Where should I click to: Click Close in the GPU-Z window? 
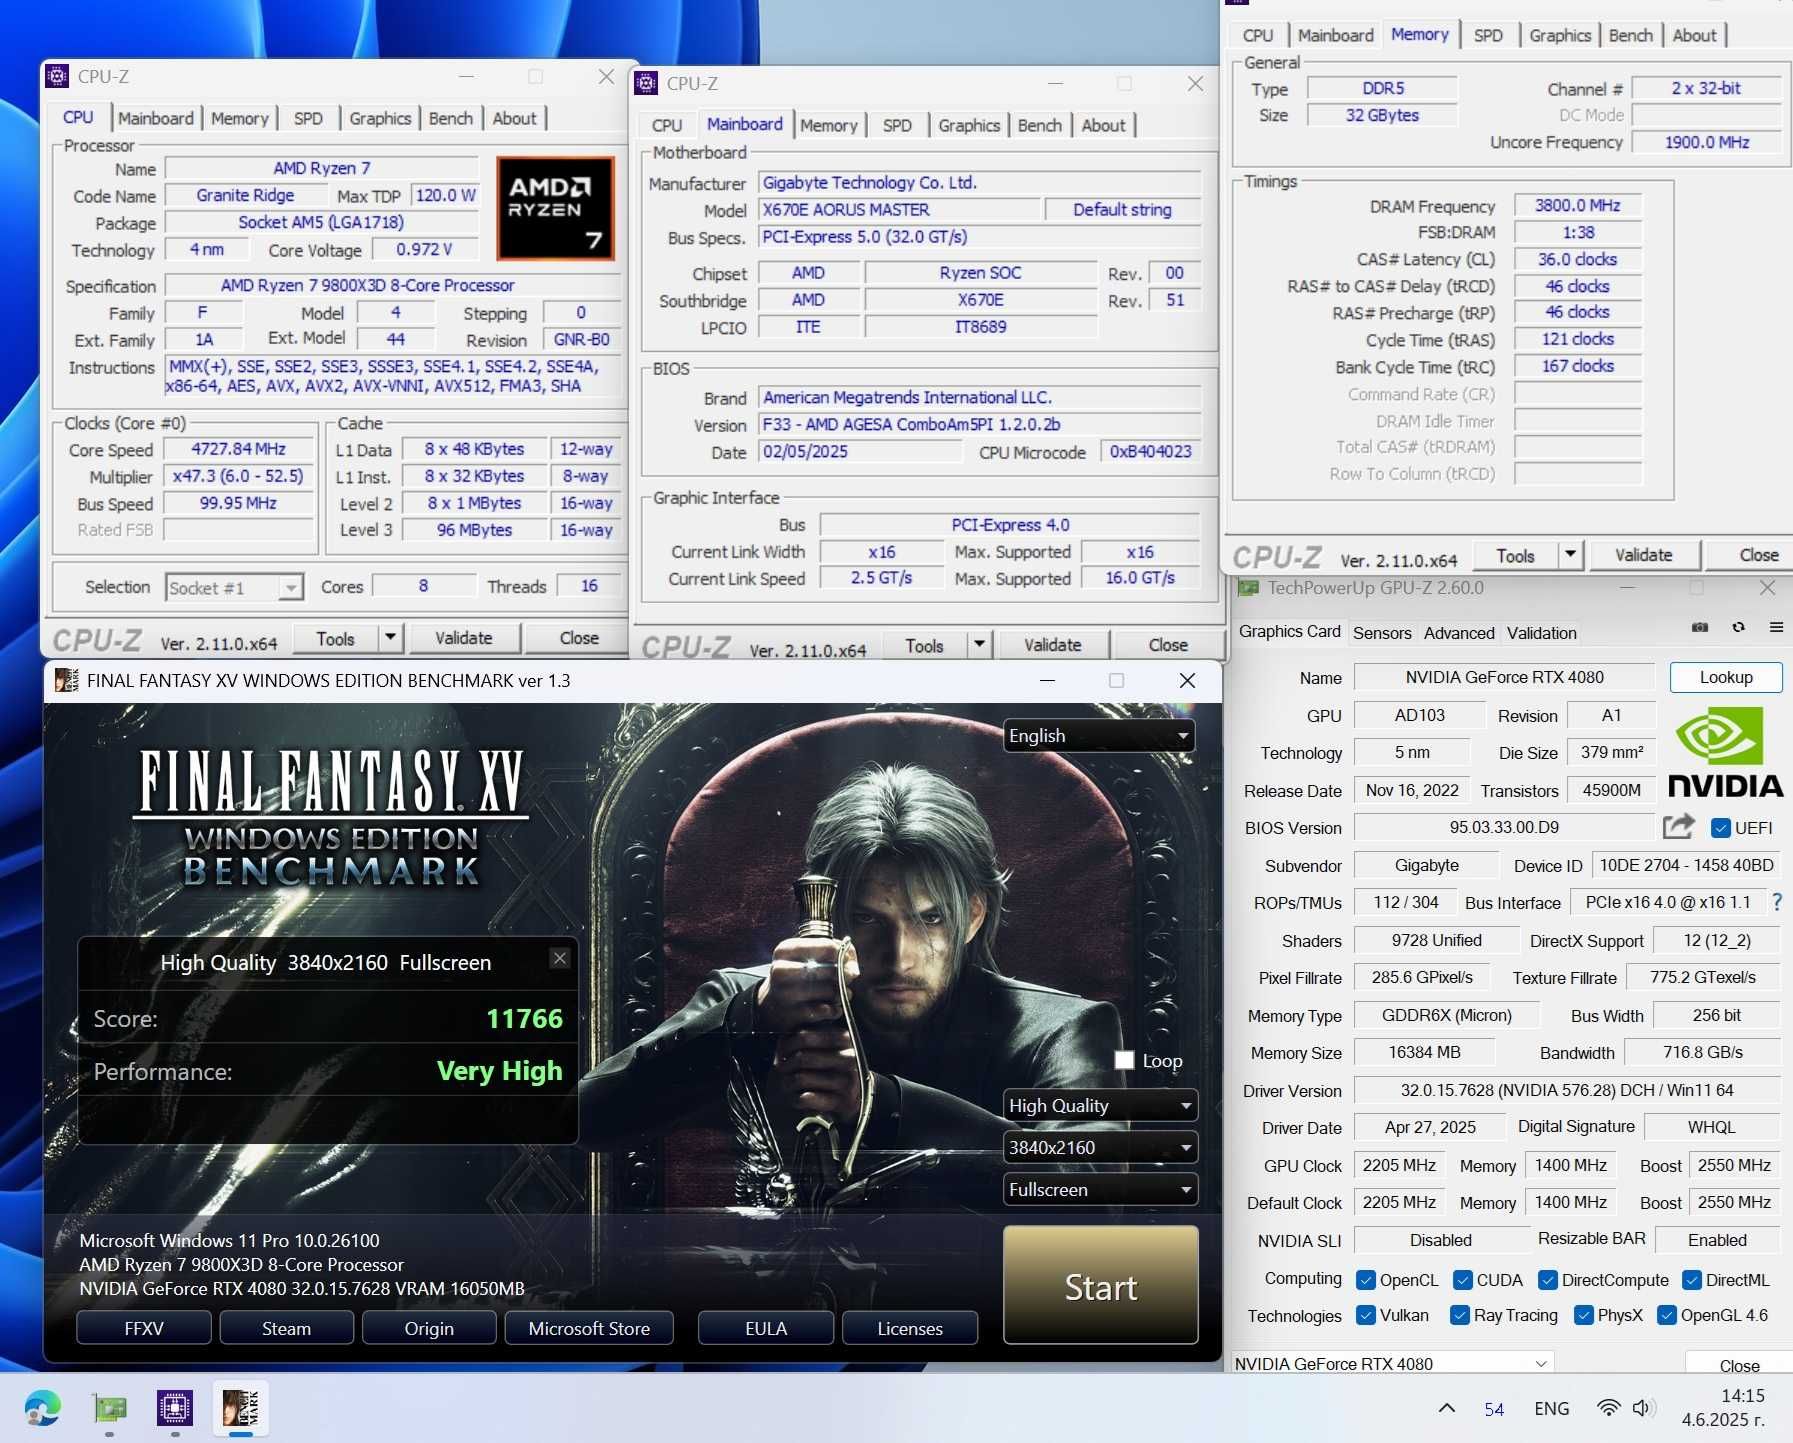1739,1364
